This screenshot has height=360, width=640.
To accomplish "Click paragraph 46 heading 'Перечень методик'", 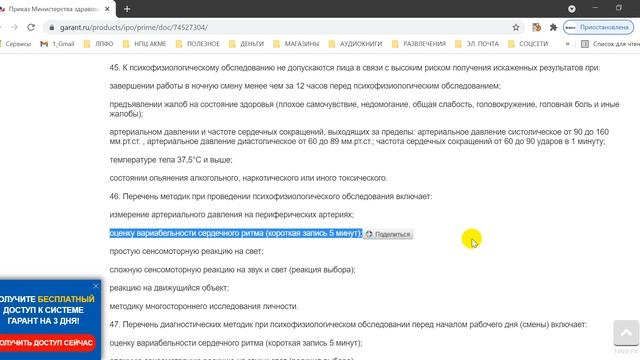I will point(271,196).
